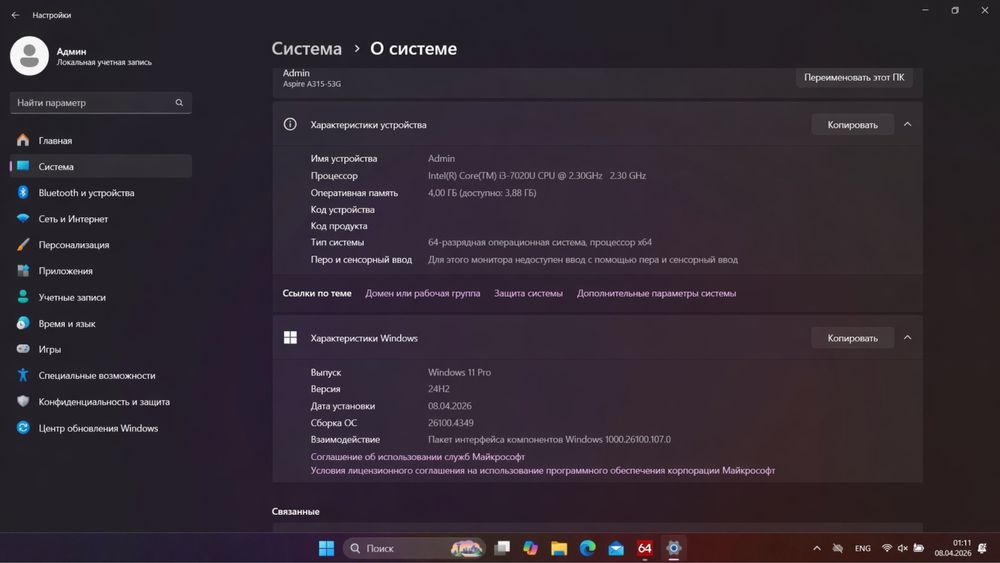Show hidden tray icons chevron
1000x563 pixels.
coord(816,548)
